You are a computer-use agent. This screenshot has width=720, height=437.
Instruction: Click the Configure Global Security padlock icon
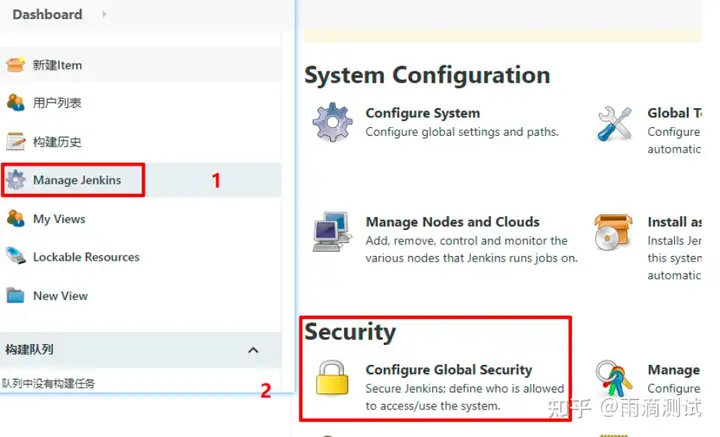click(x=332, y=378)
